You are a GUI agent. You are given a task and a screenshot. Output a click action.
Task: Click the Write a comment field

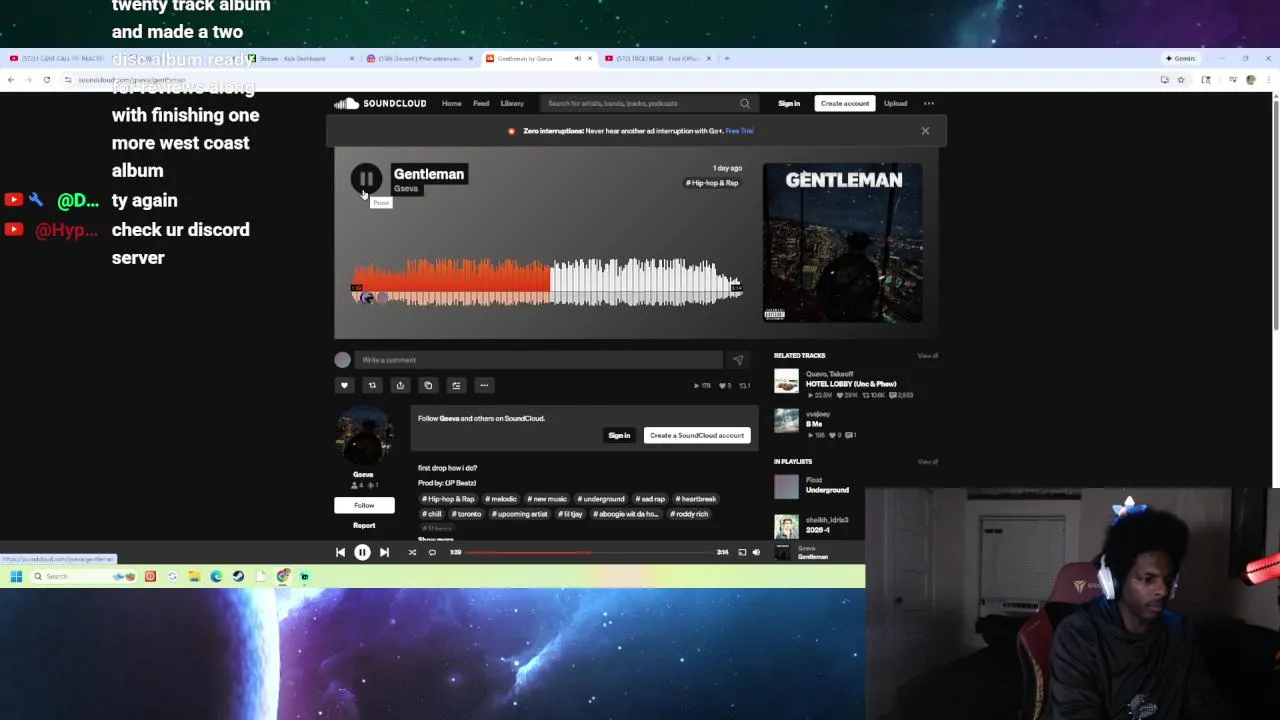point(538,360)
